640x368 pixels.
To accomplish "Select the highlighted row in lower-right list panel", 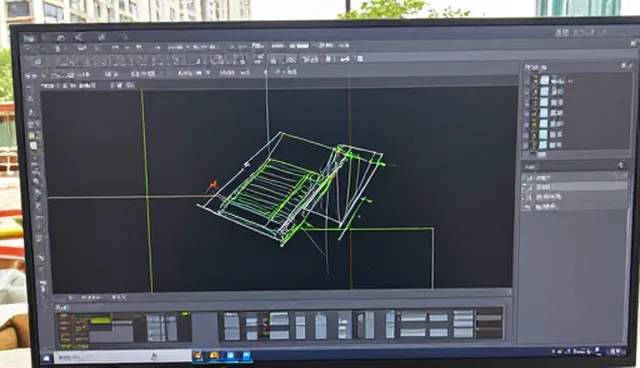I will point(575,187).
